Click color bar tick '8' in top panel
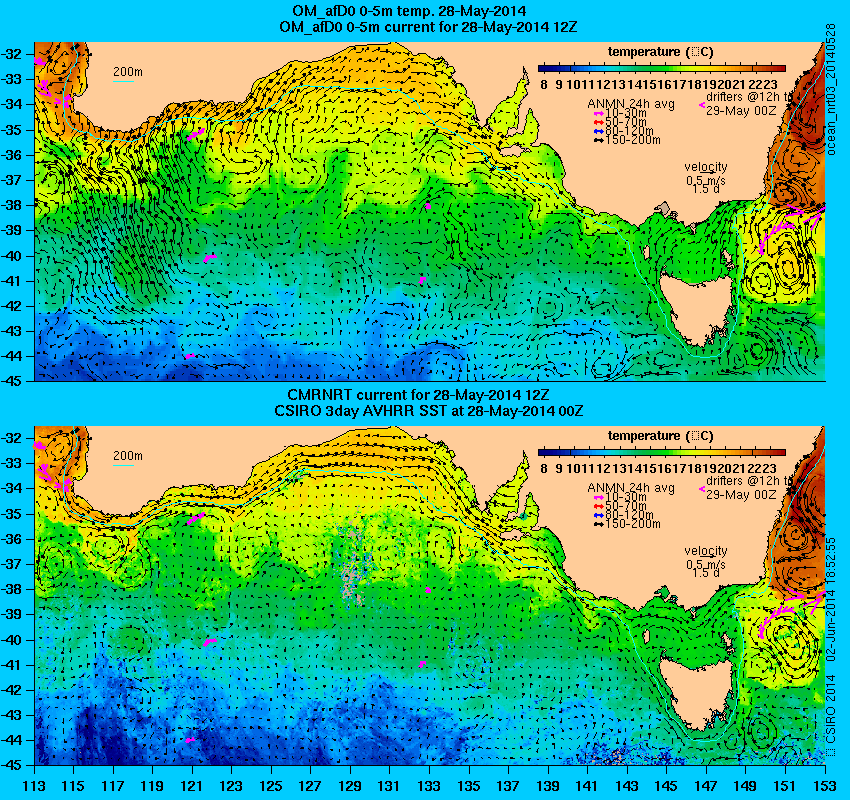Viewport: 850px width, 800px height. (x=544, y=85)
